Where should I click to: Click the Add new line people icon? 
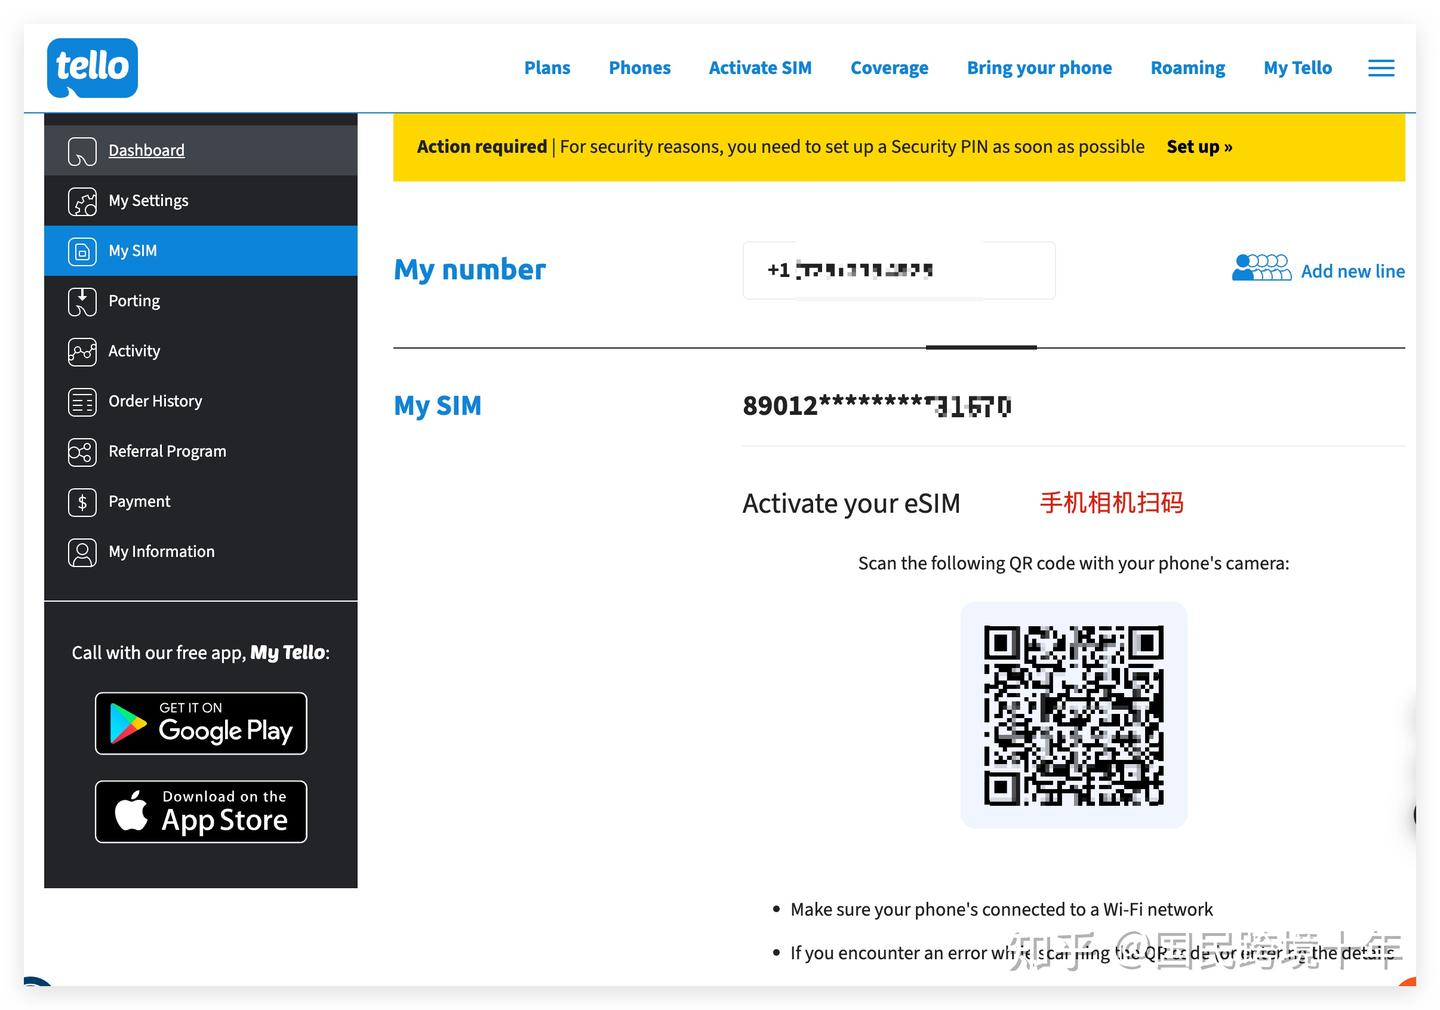1261,267
